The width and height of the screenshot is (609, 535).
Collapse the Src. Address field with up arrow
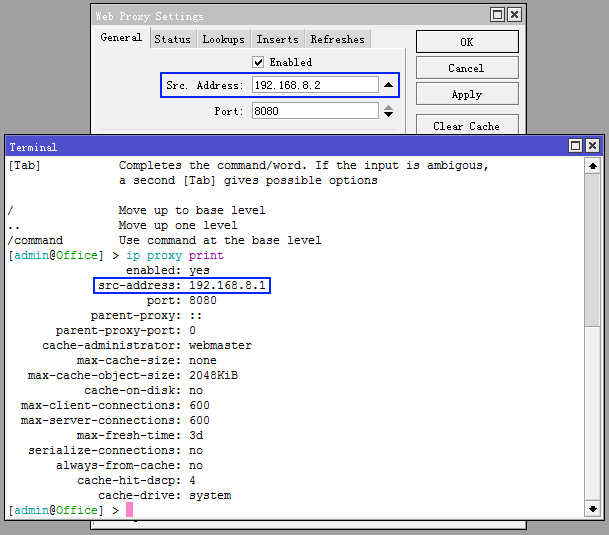tap(388, 85)
